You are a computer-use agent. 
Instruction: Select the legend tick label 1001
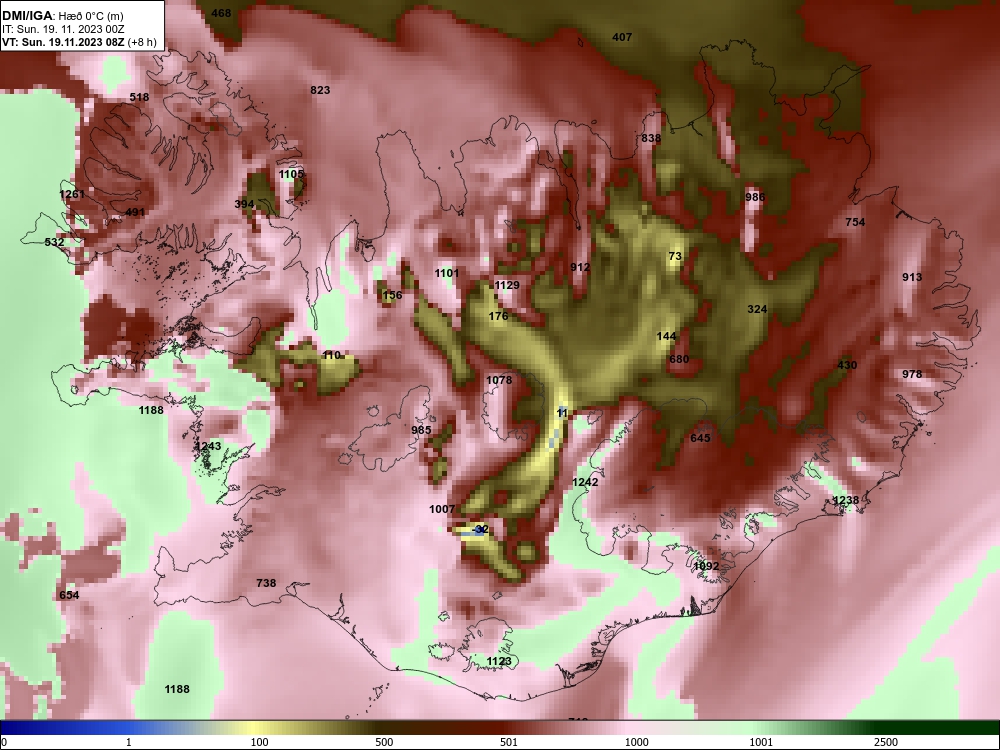(x=761, y=742)
